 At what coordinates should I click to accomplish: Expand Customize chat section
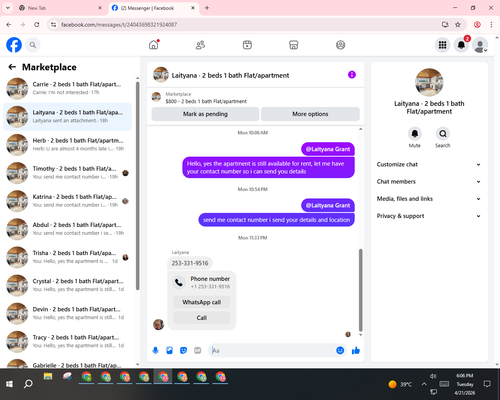(429, 164)
